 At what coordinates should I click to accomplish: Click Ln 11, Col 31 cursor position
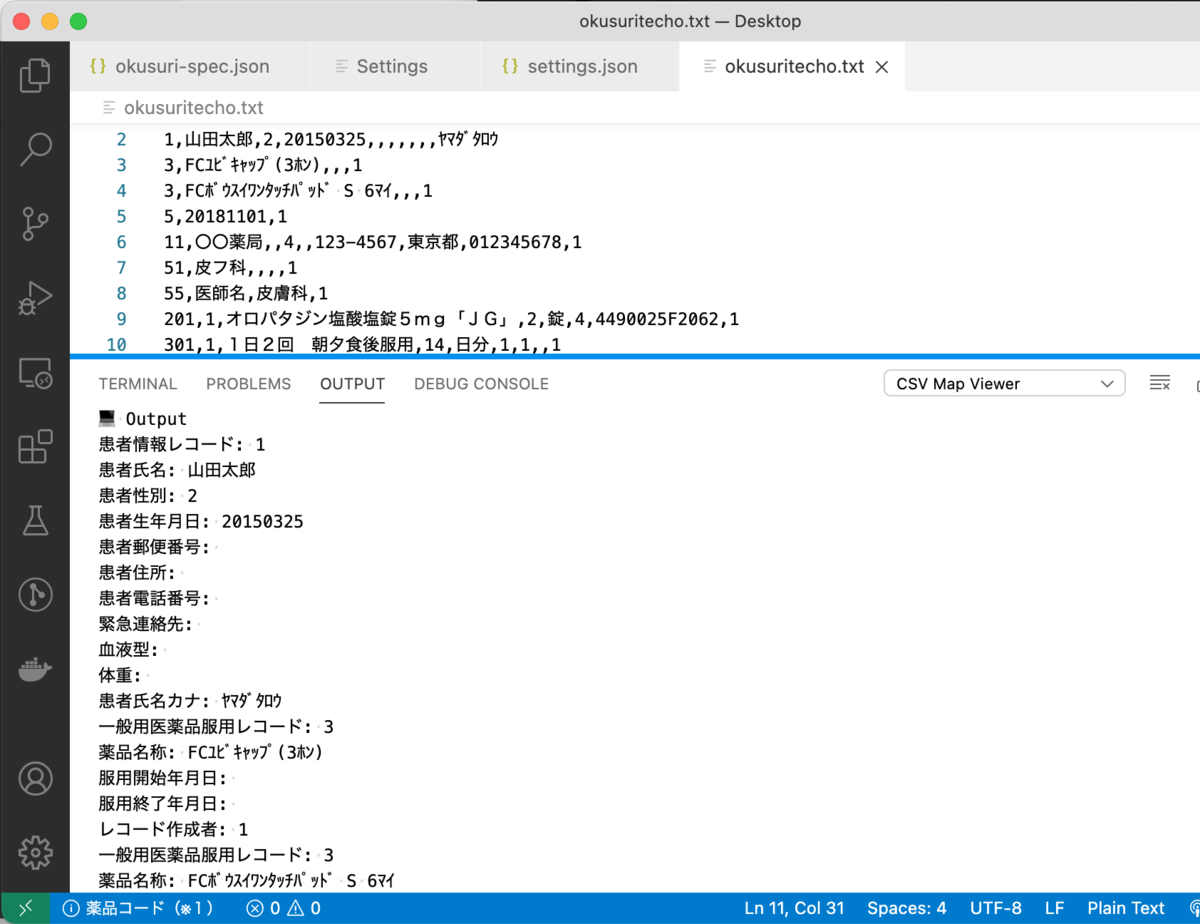(794, 908)
